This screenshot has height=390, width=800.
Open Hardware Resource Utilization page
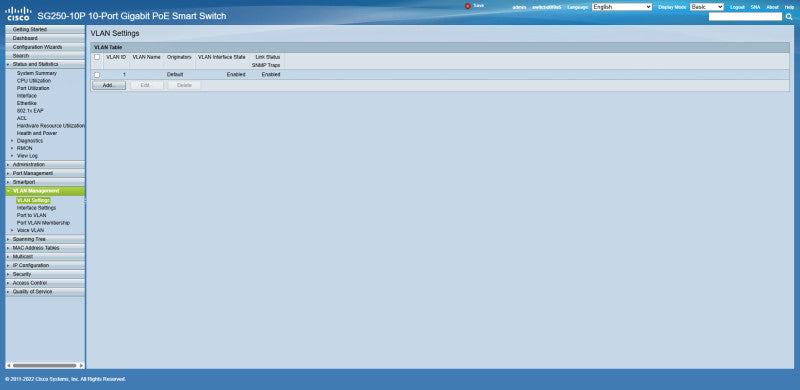[x=51, y=126]
